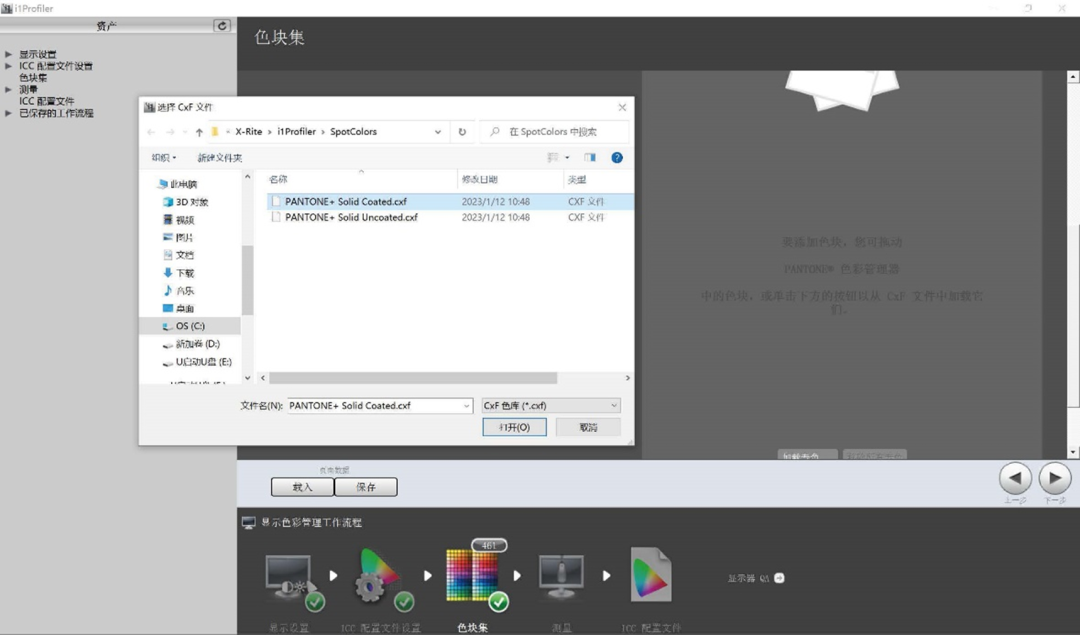This screenshot has width=1080, height=635.
Task: Click the 保存 save button
Action: coord(366,487)
